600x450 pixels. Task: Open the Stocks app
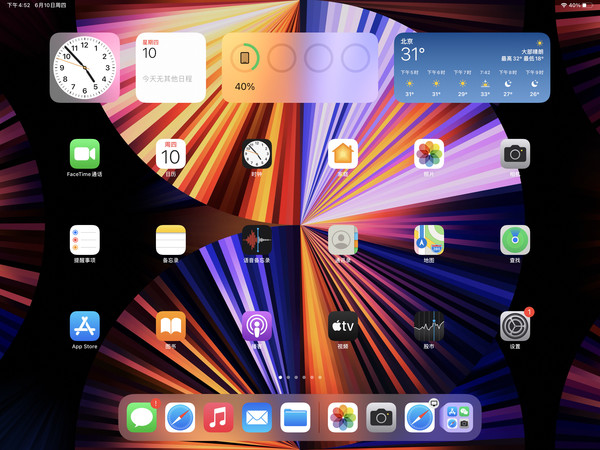429,326
